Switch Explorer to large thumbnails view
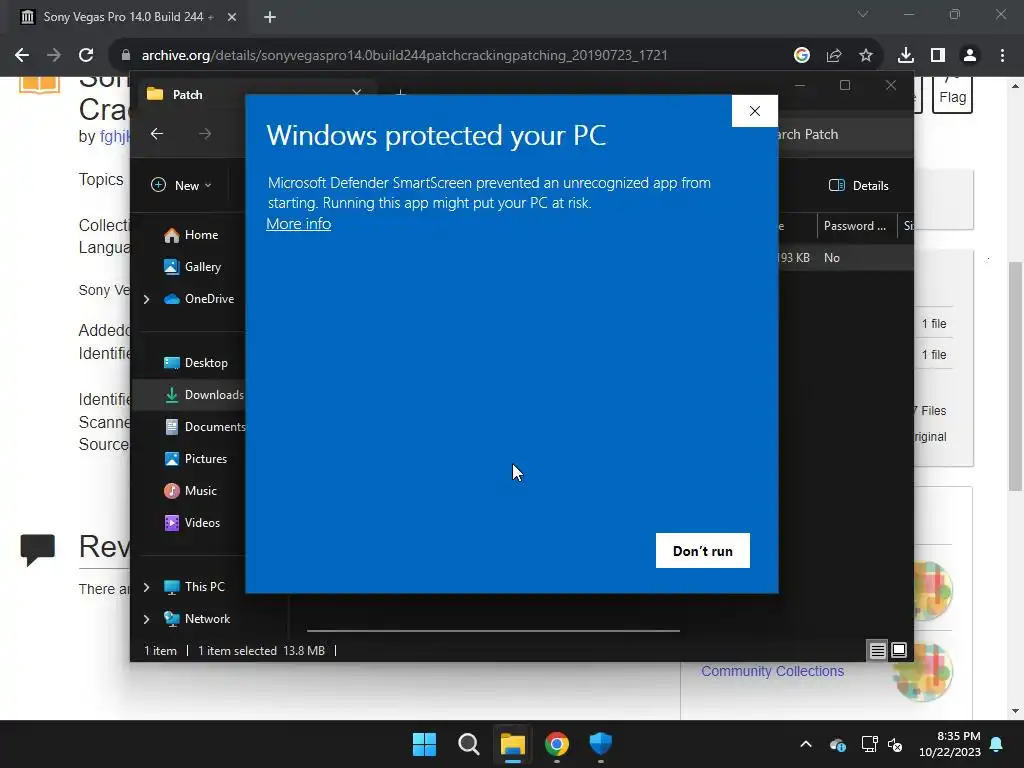Screen dimensions: 1024x768 point(899,650)
